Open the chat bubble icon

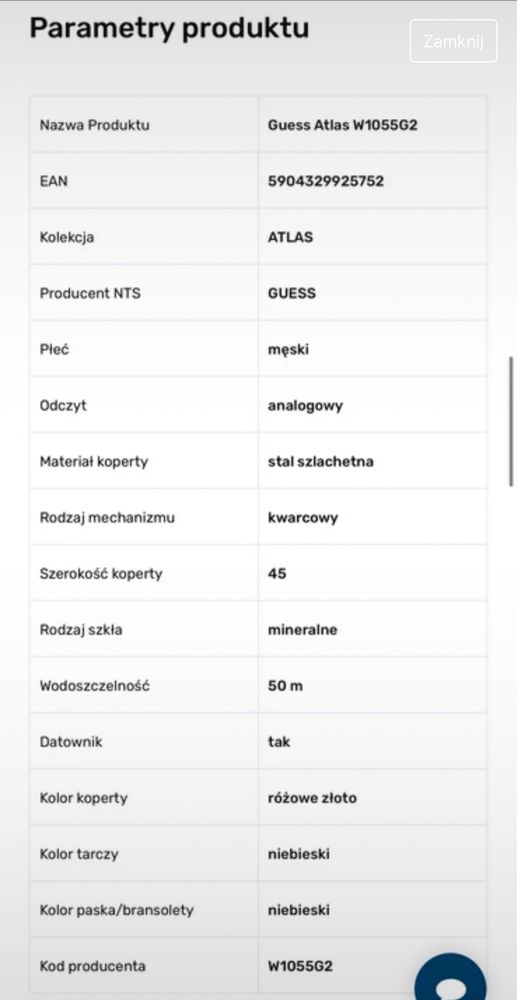(451, 977)
